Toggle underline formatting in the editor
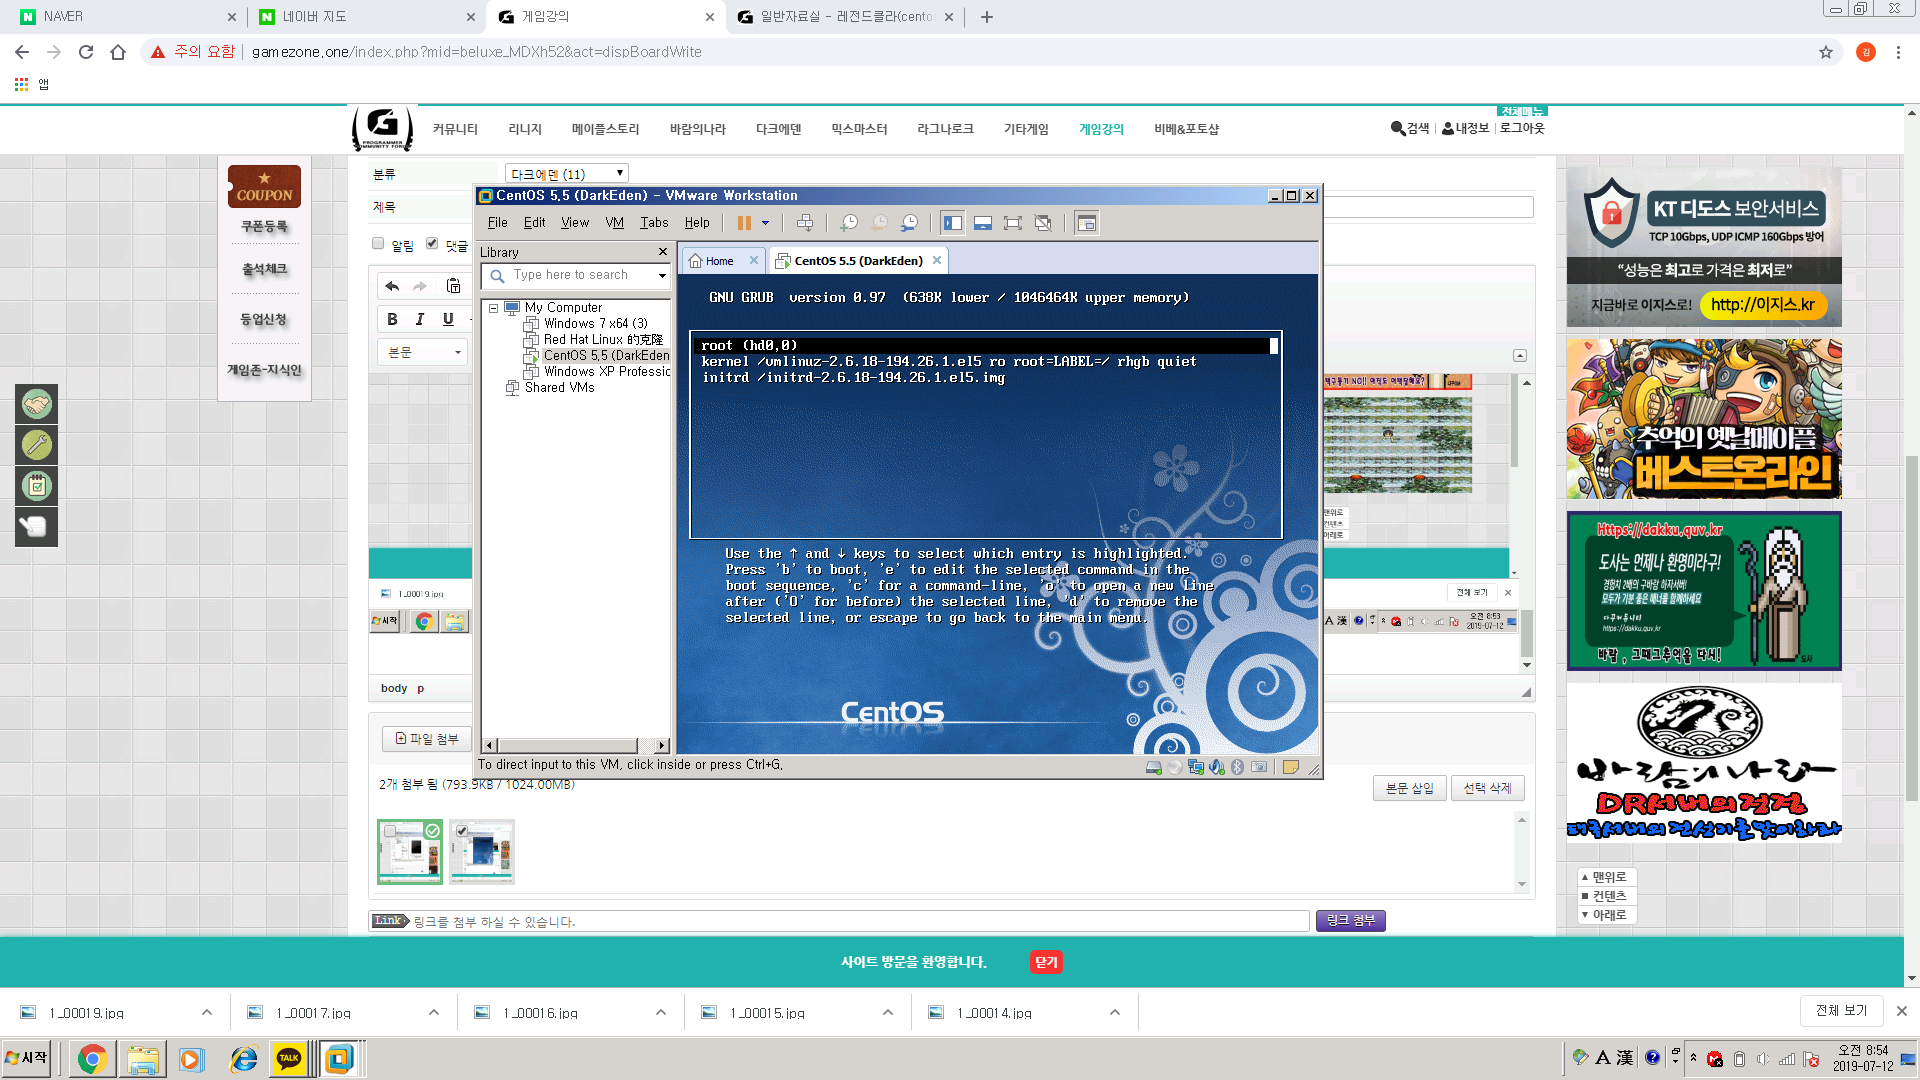 448,319
